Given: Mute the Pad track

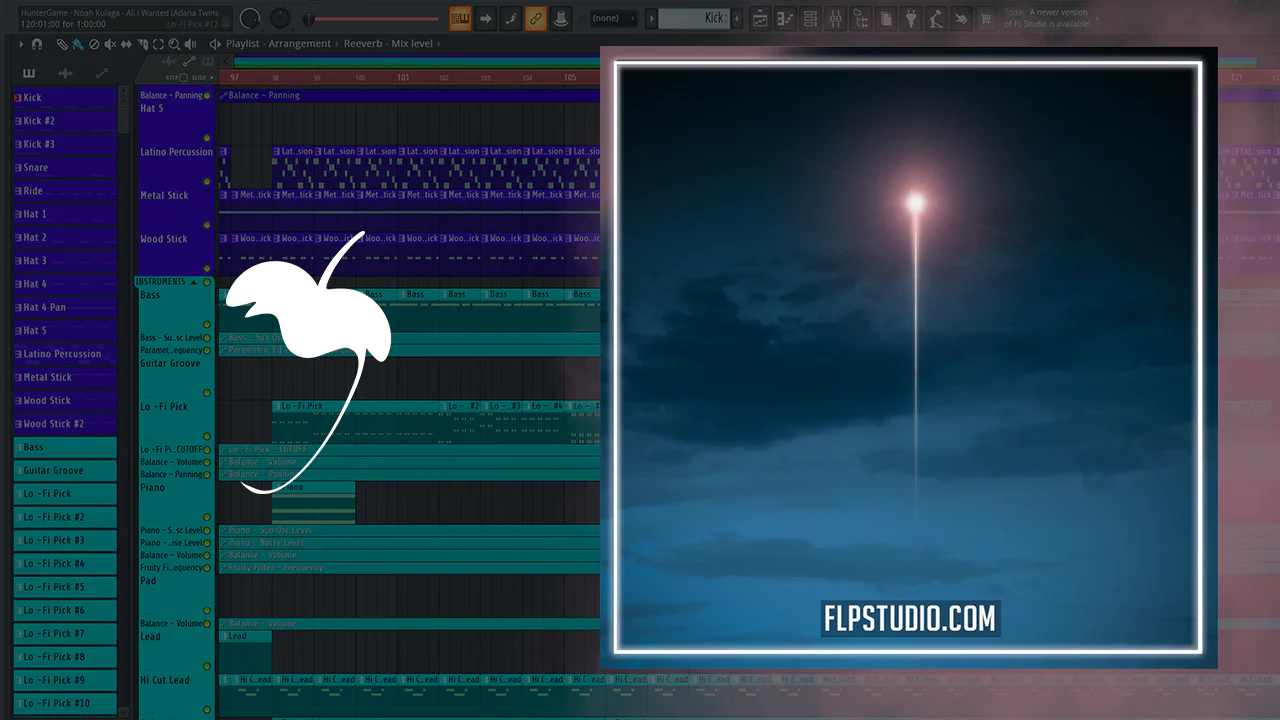Looking at the screenshot, I should (207, 610).
